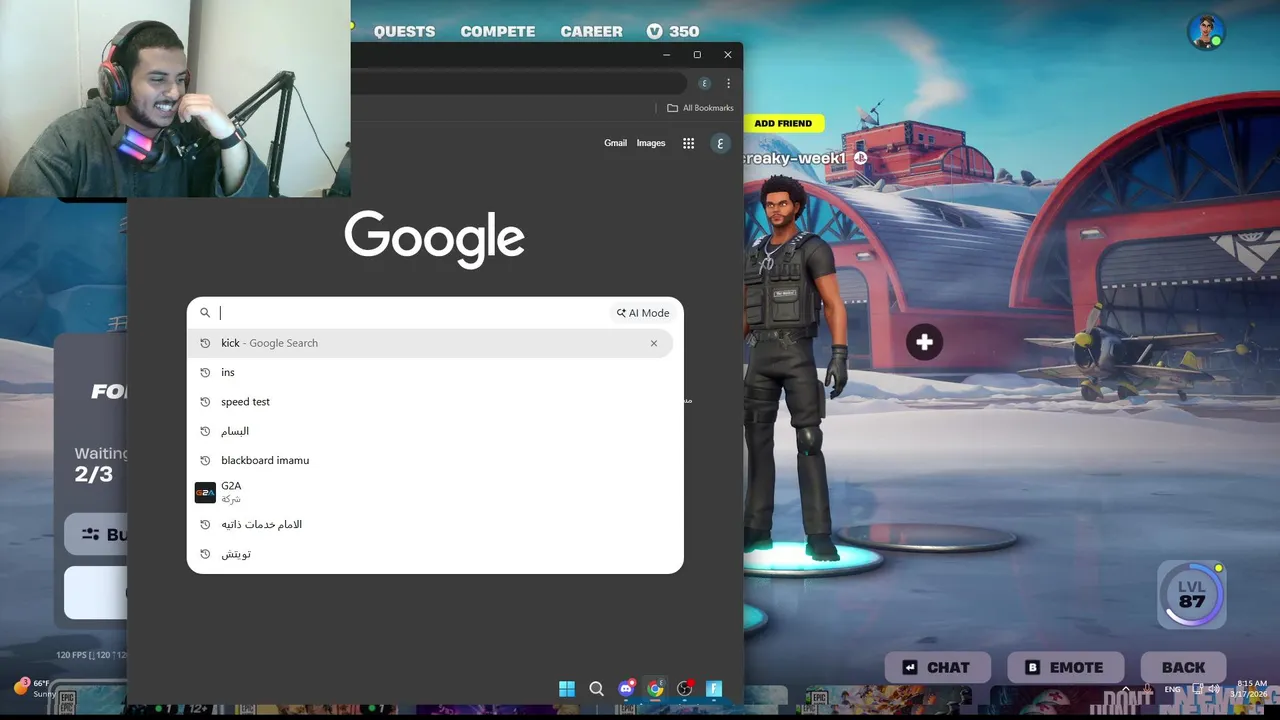Viewport: 1280px width, 720px height.
Task: Open the Fortnite player profile avatar
Action: (x=1206, y=31)
